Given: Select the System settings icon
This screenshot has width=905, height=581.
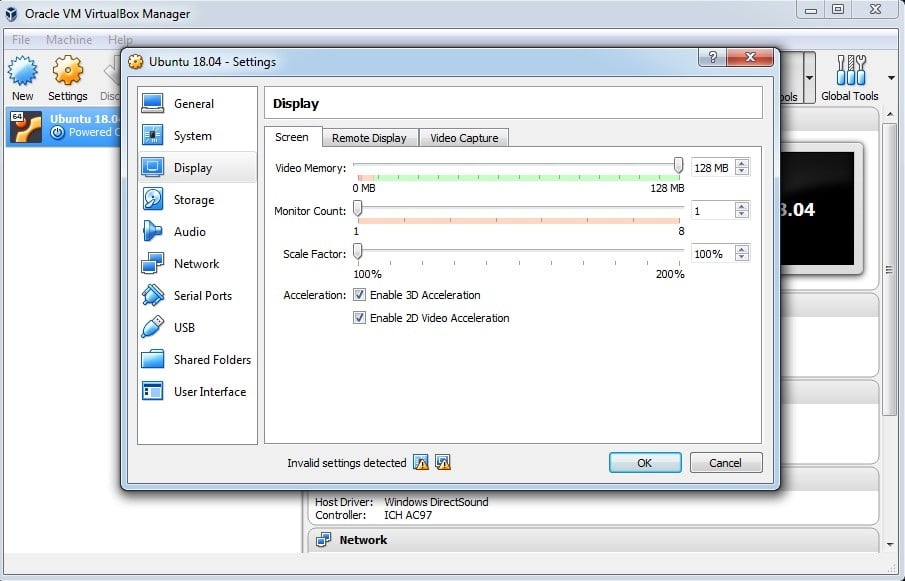Looking at the screenshot, I should point(153,136).
